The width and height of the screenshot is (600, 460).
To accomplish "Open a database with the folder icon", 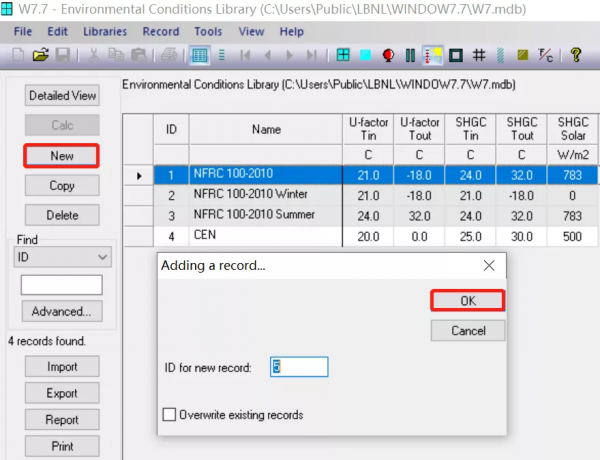I will (41, 55).
